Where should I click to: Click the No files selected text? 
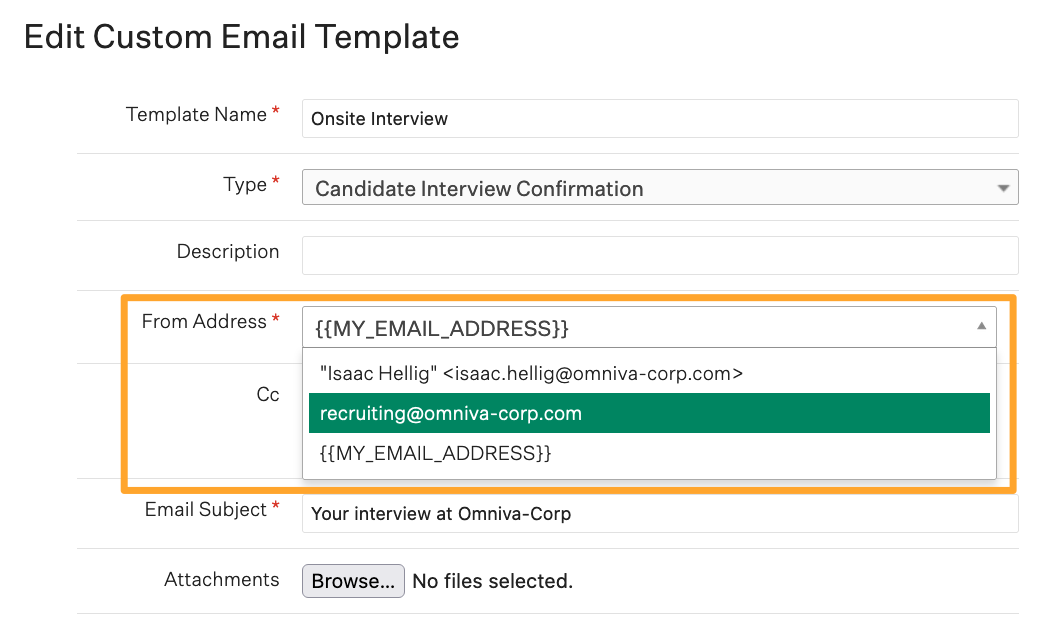[x=490, y=581]
